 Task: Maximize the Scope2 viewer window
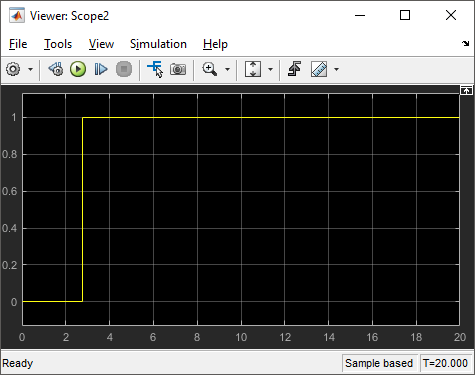tap(405, 15)
